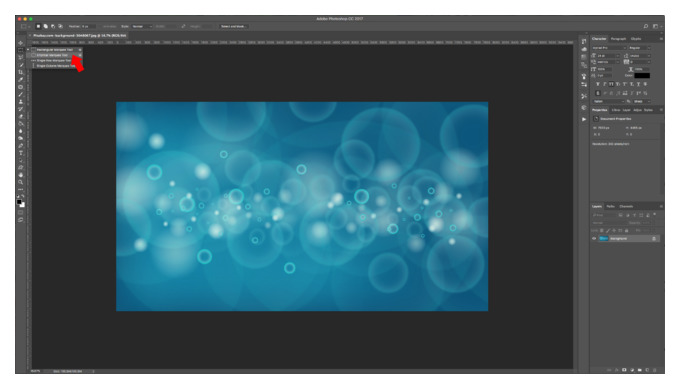Switch to the Glyphs tab
Image resolution: width=680 pixels, height=389 pixels.
point(636,39)
